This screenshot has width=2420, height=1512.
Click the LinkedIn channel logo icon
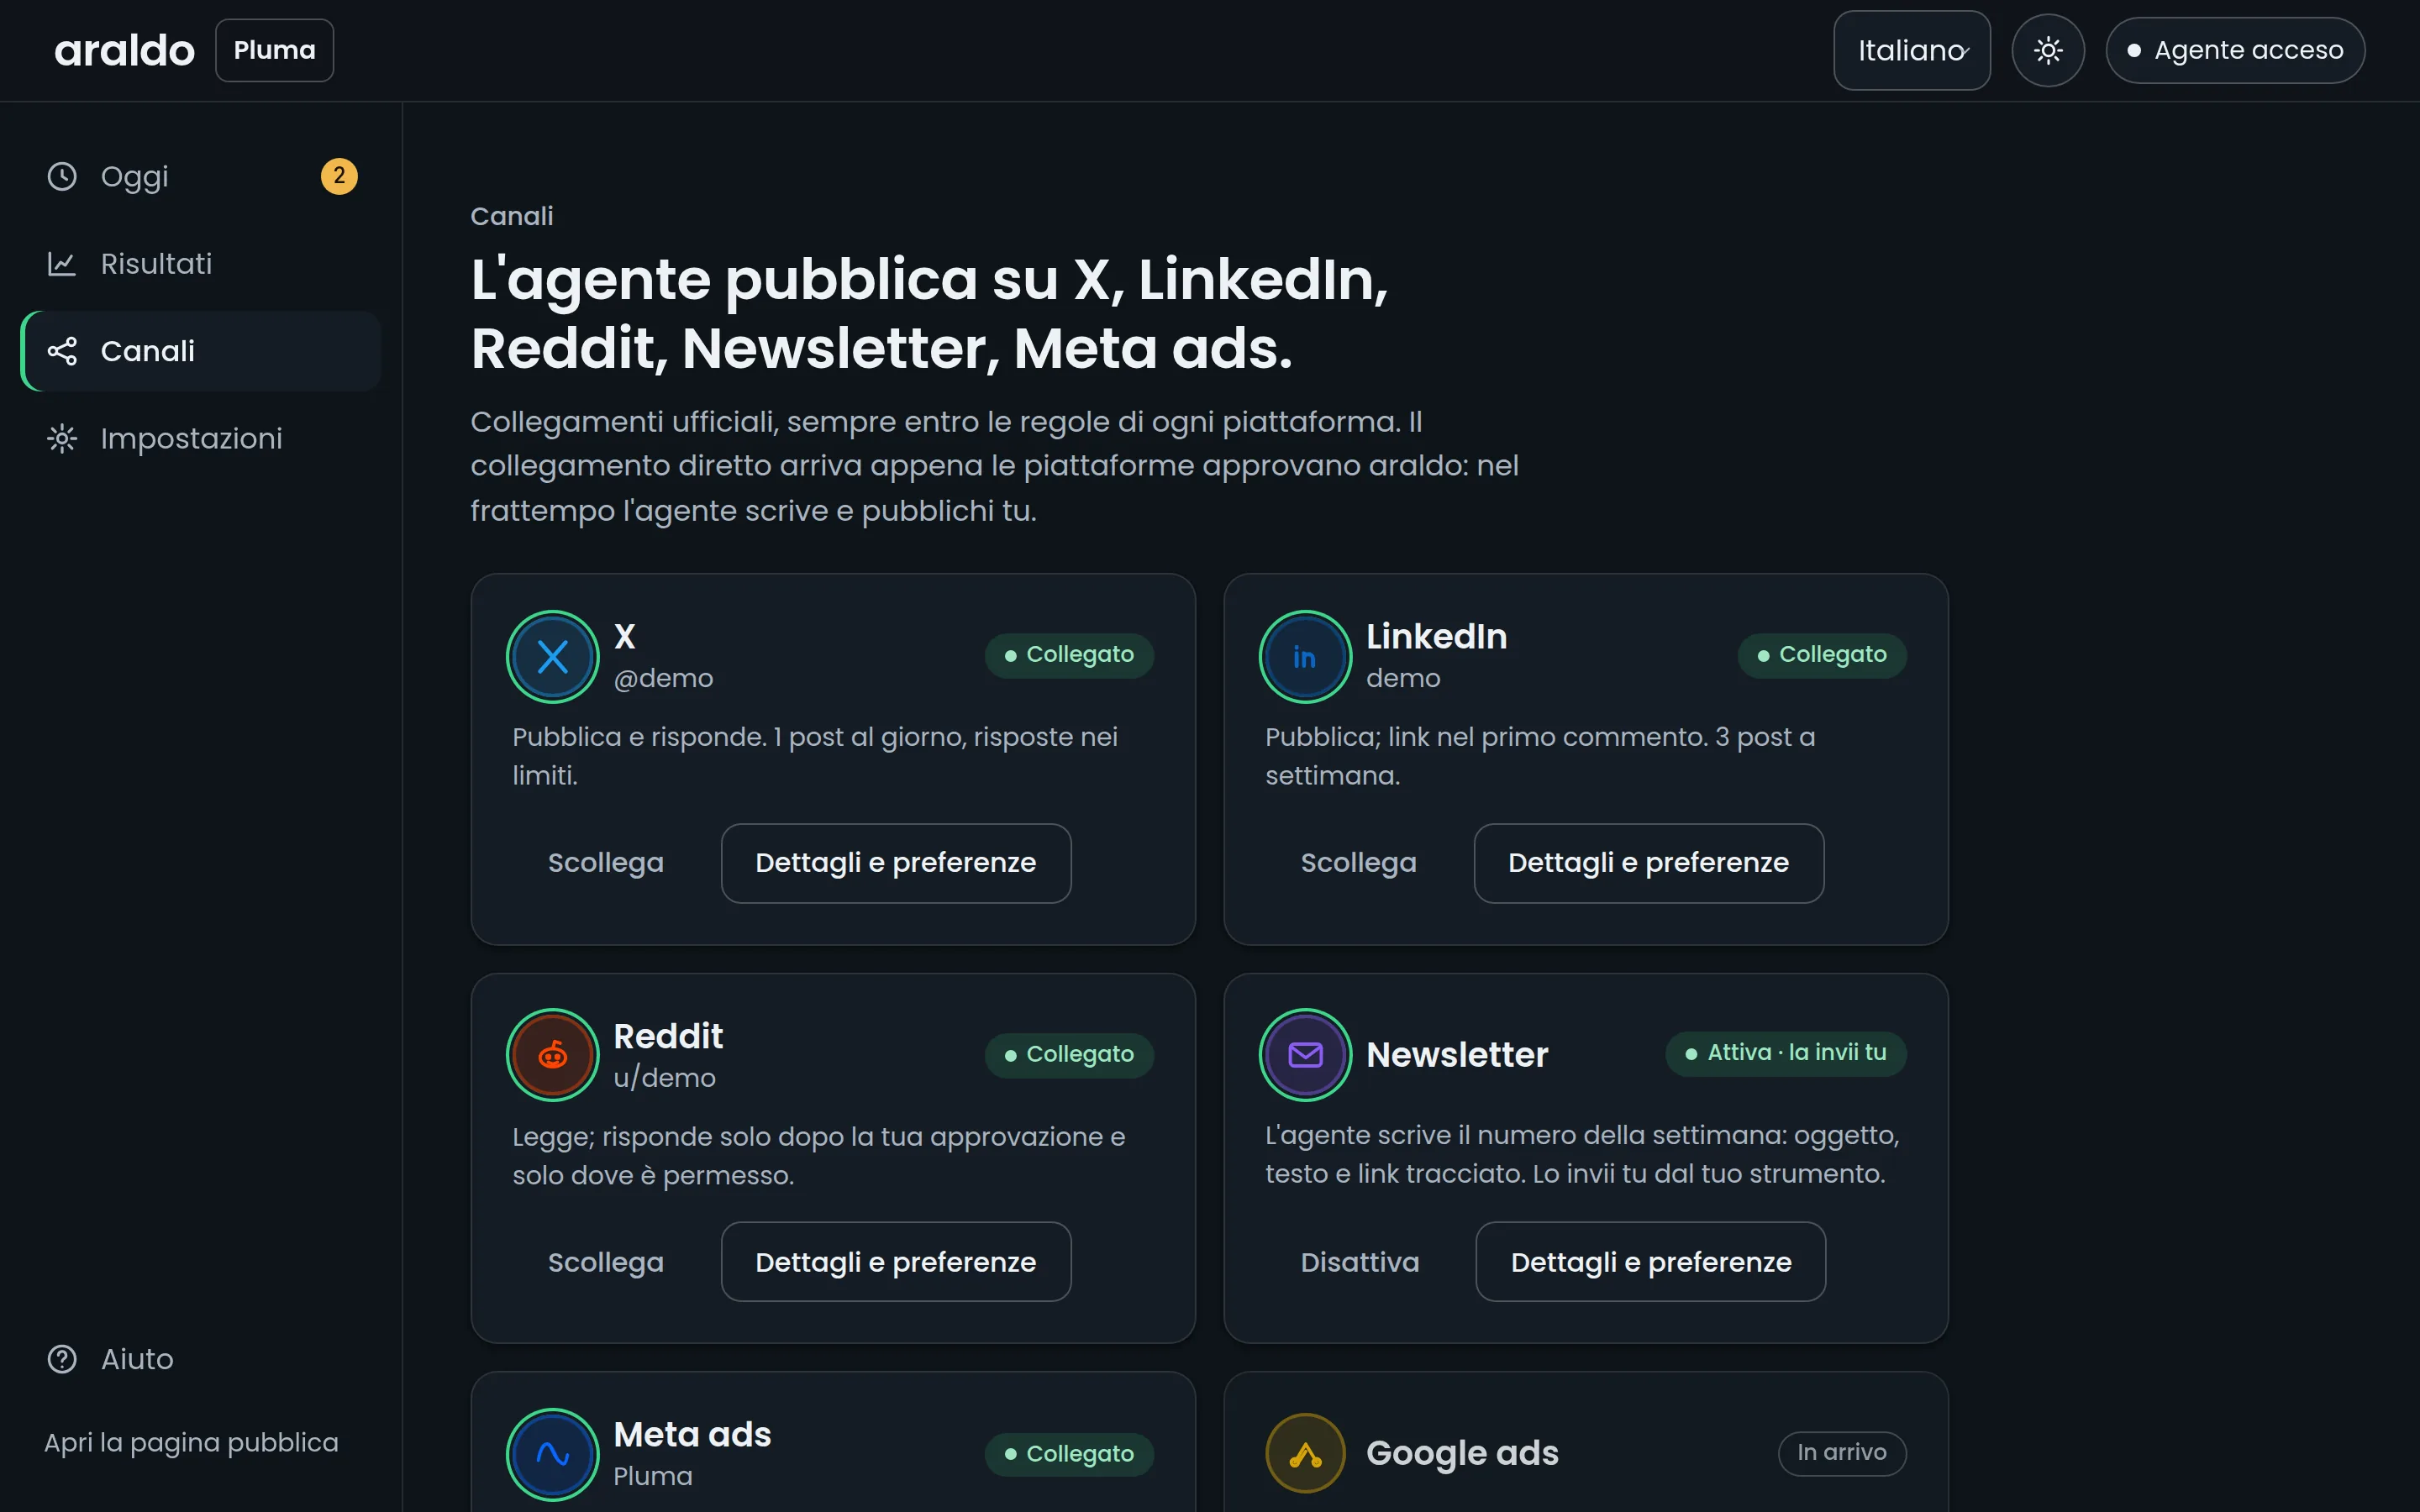(1305, 657)
